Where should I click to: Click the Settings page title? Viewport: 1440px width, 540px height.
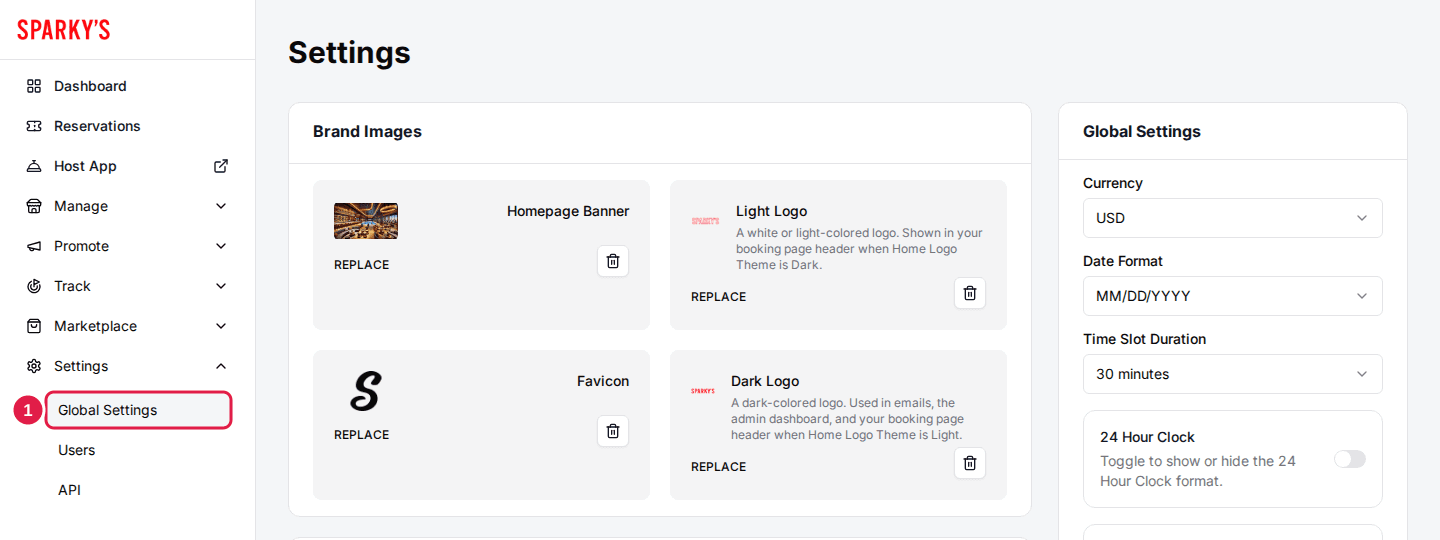click(x=349, y=52)
